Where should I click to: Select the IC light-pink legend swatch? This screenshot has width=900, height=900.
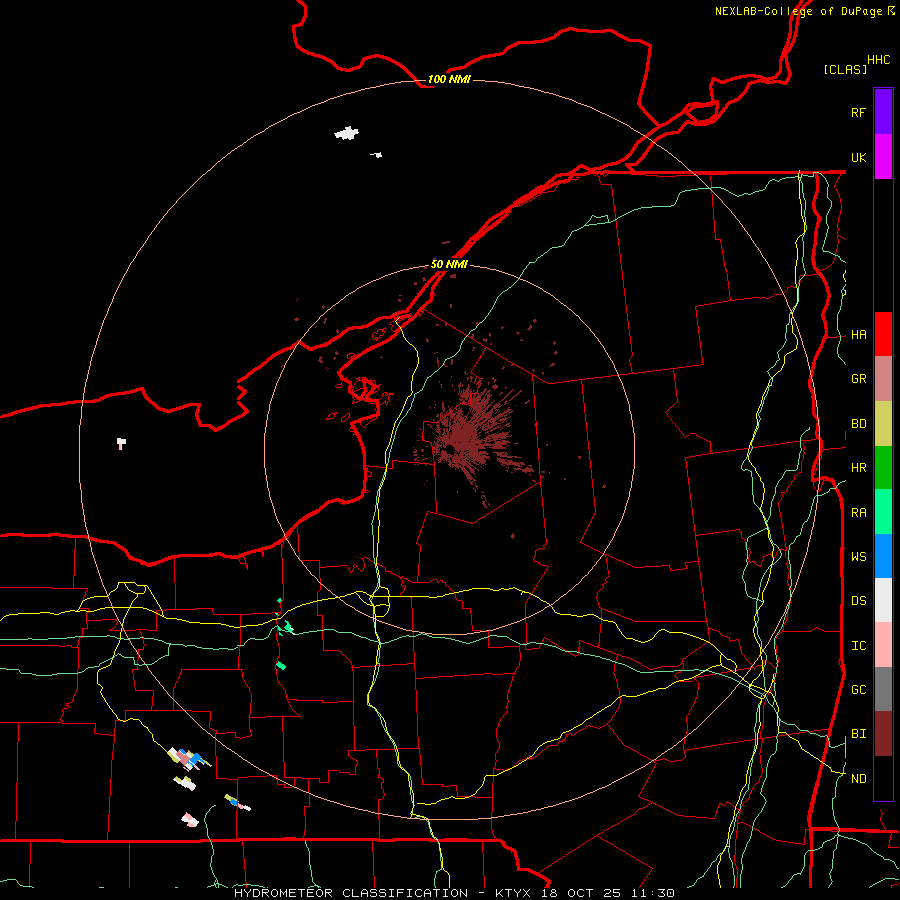click(x=883, y=645)
